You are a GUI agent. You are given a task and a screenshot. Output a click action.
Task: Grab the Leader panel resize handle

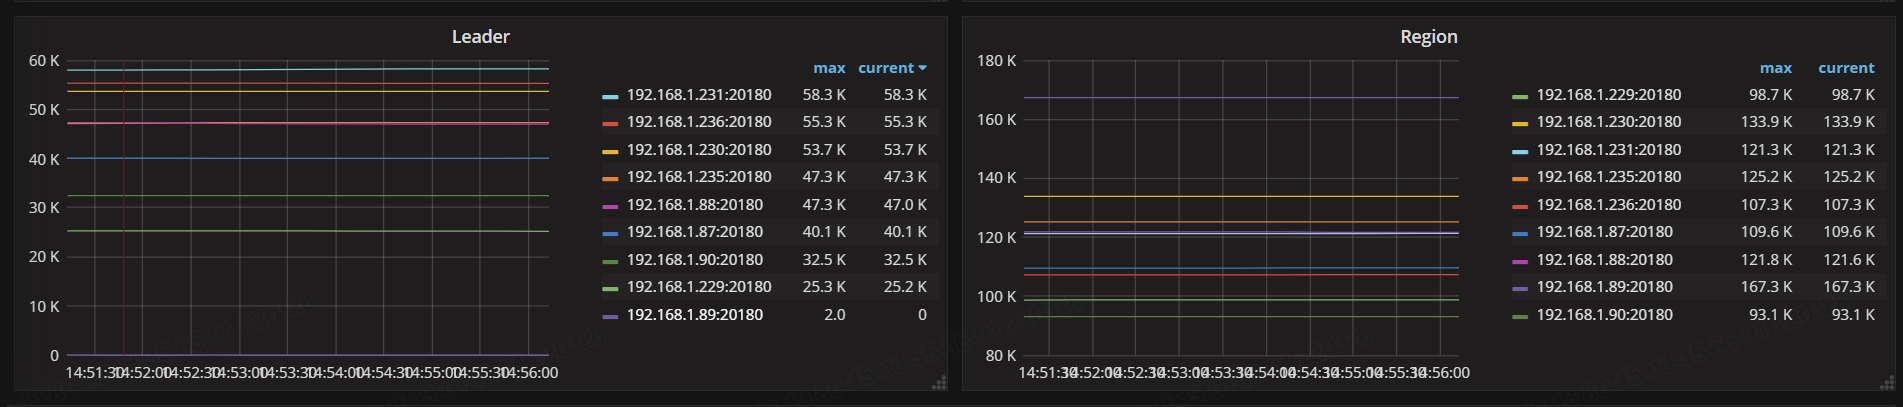point(939,383)
